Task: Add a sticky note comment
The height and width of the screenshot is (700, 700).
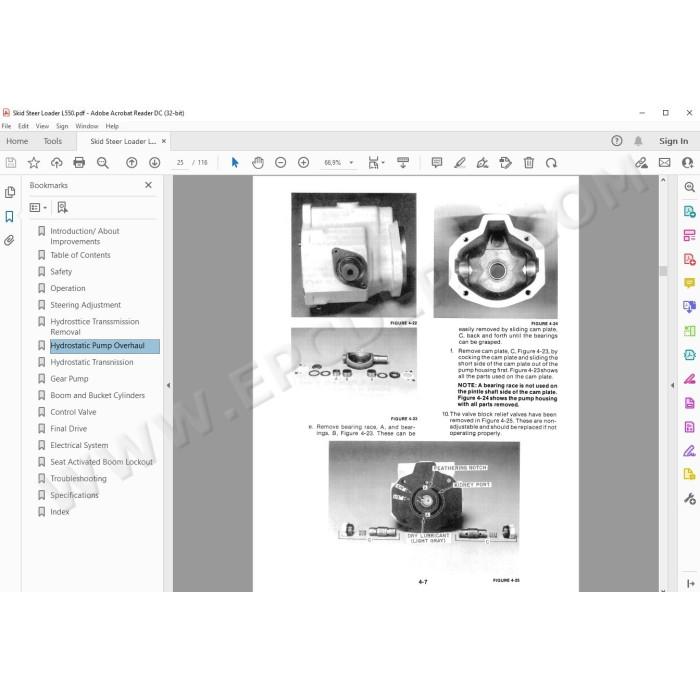Action: click(437, 163)
